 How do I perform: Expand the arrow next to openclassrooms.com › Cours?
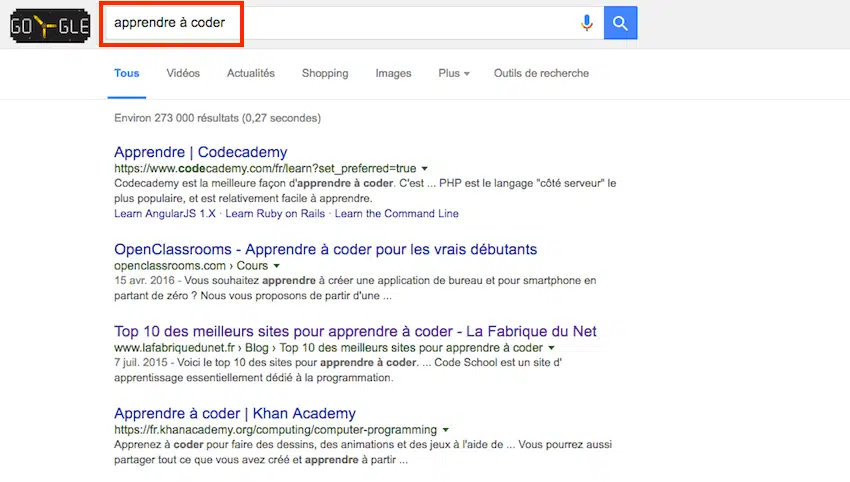pos(277,266)
